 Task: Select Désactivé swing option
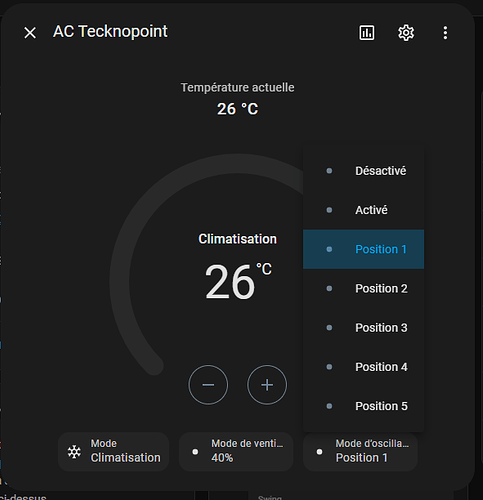(x=363, y=171)
